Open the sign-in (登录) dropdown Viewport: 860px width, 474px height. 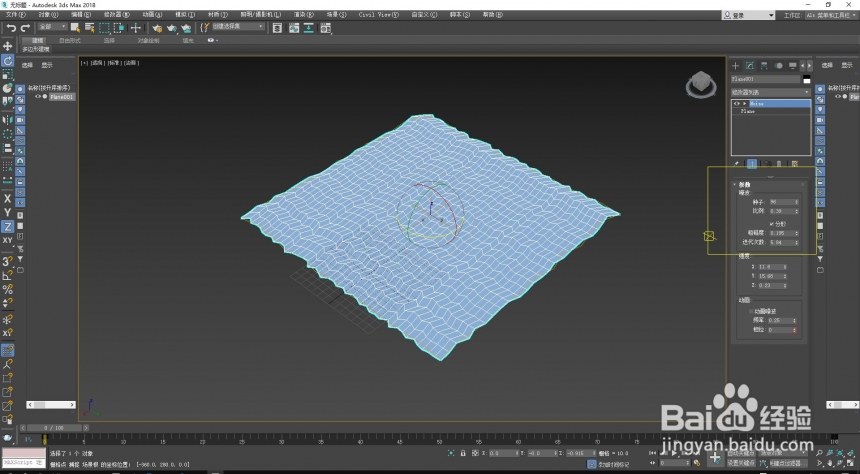tap(748, 15)
